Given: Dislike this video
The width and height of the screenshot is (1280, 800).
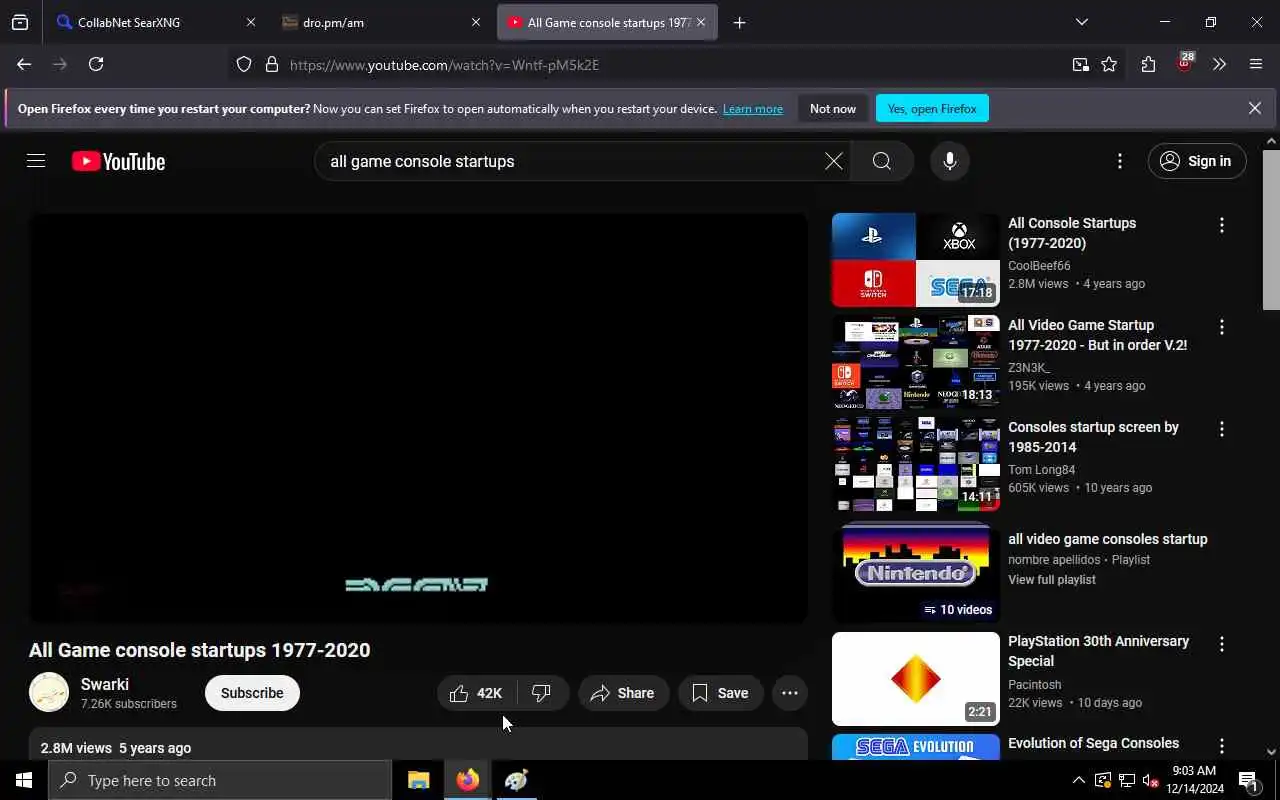Looking at the screenshot, I should coord(542,693).
